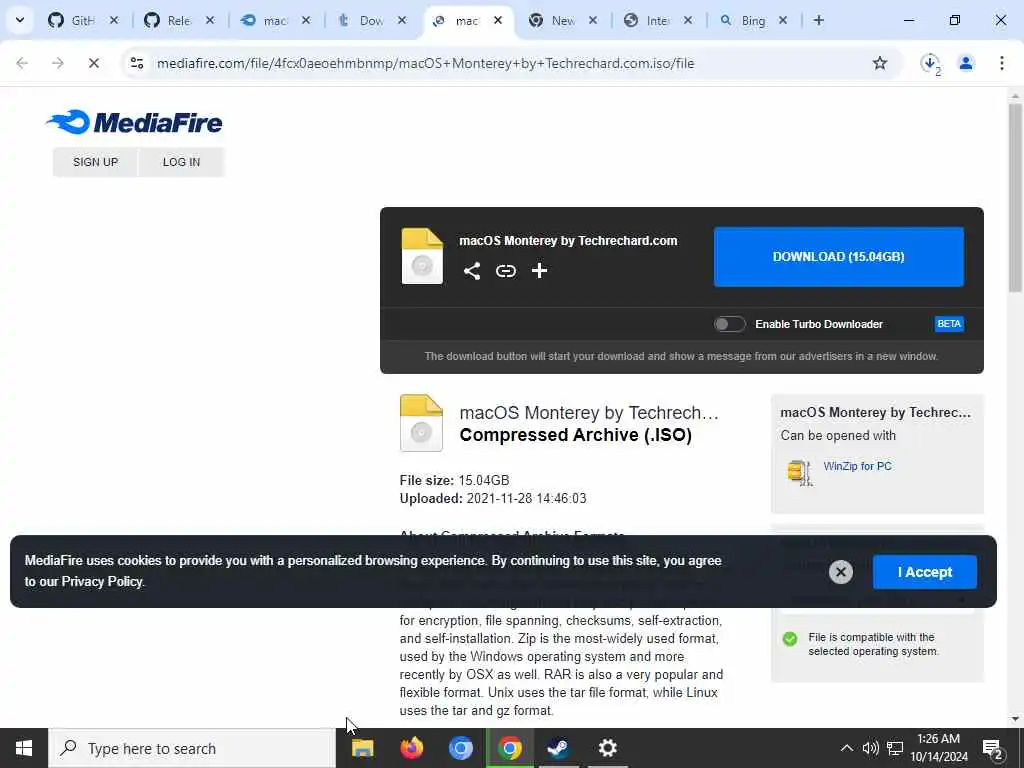The image size is (1024, 768).
Task: Launch Firefox from the taskbar
Action: pyautogui.click(x=411, y=748)
